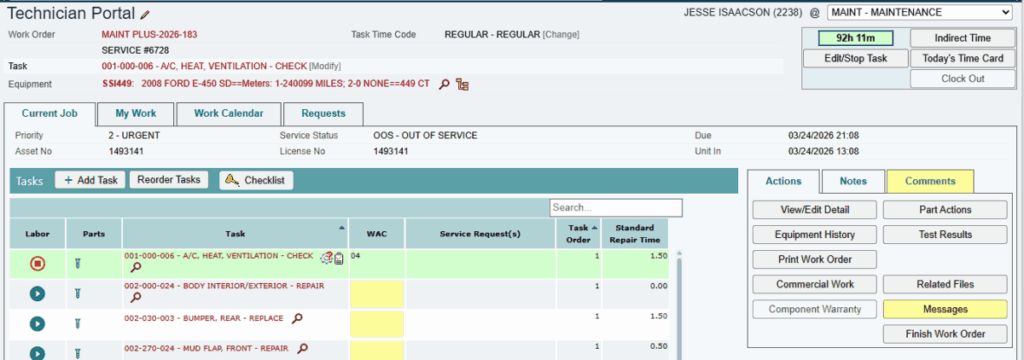This screenshot has width=1024, height=360.
Task: Open the MAINT - MAINTENANCE location dropdown
Action: 920,12
